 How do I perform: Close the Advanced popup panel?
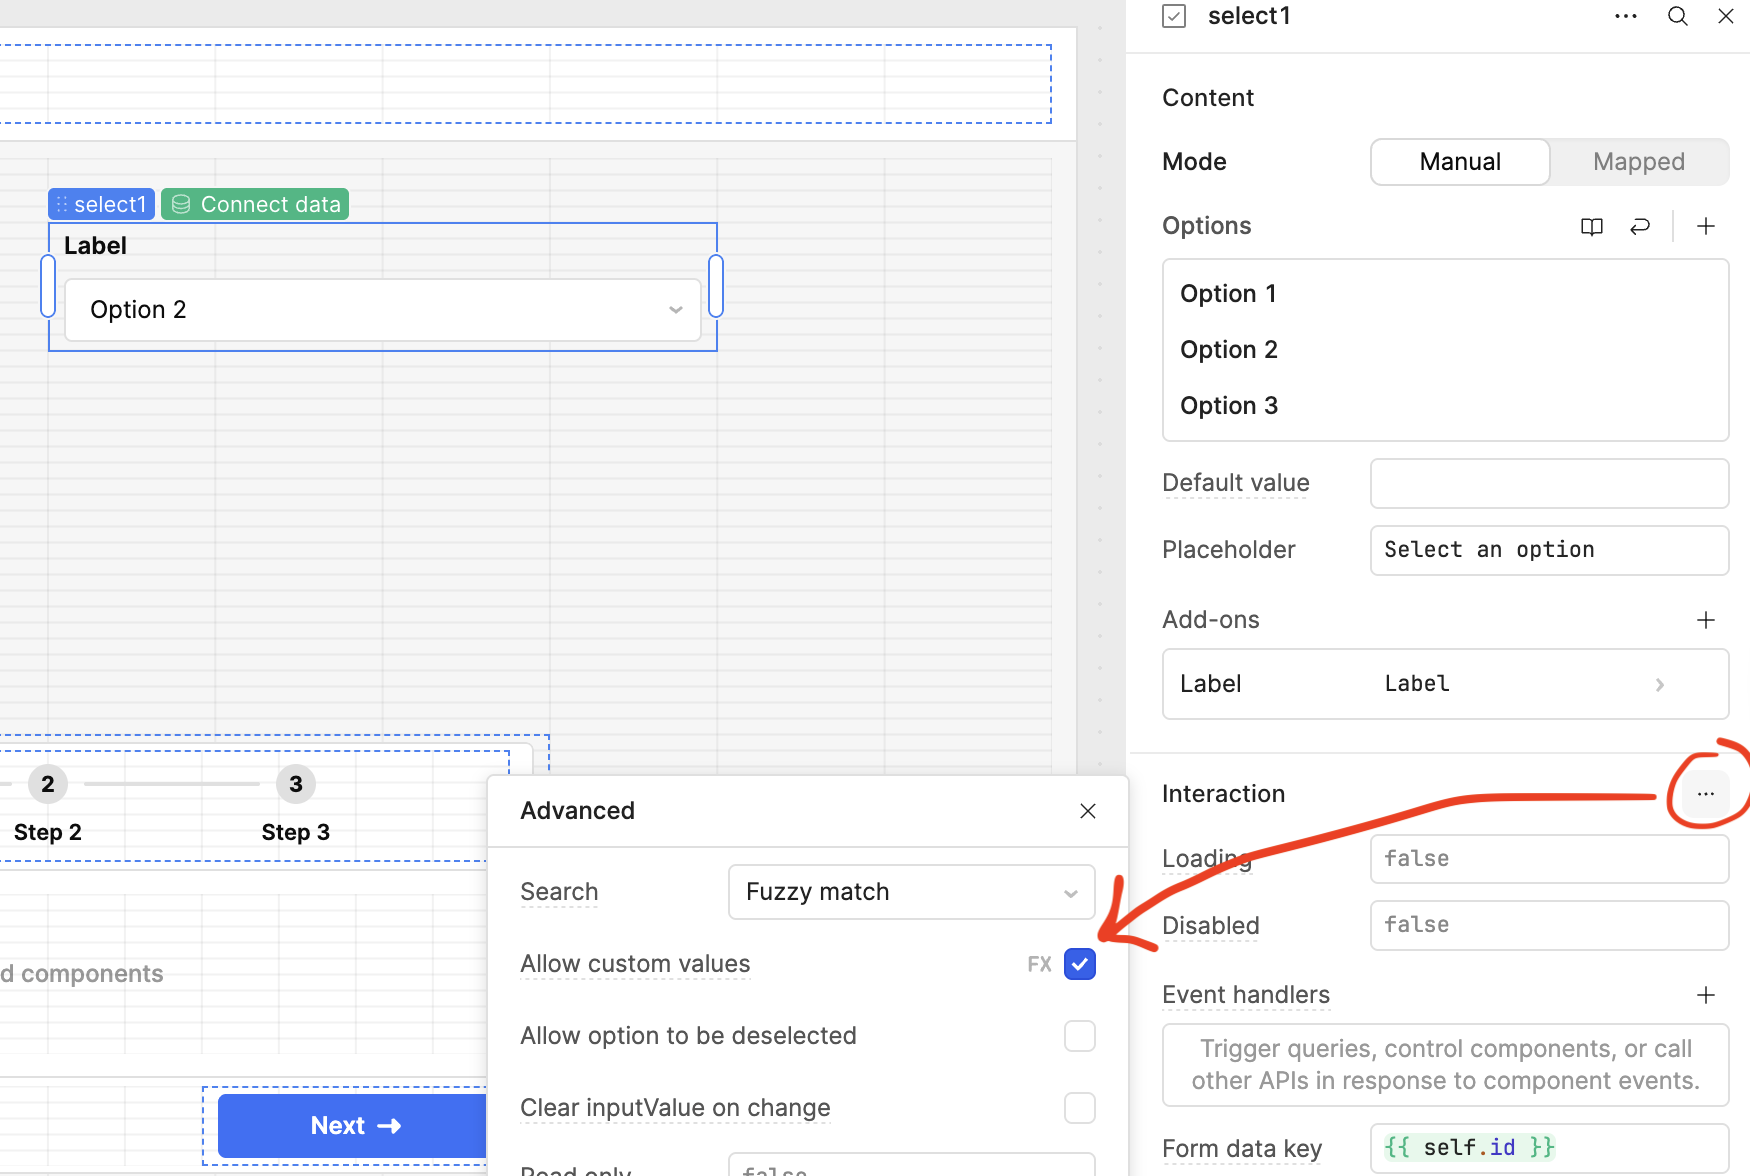point(1088,811)
